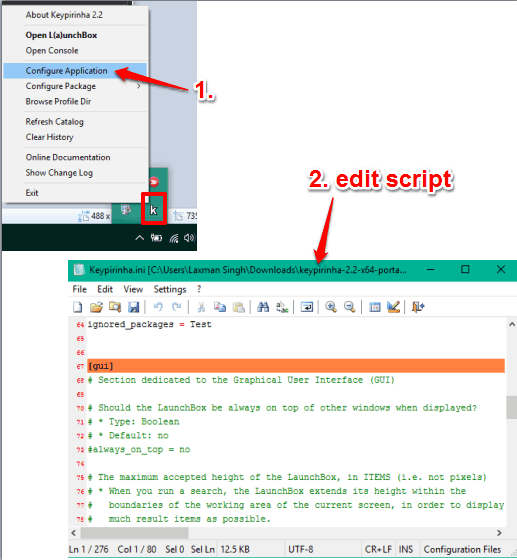The width and height of the screenshot is (517, 560).
Task: Click the Copy toolbar icon
Action: [x=220, y=307]
